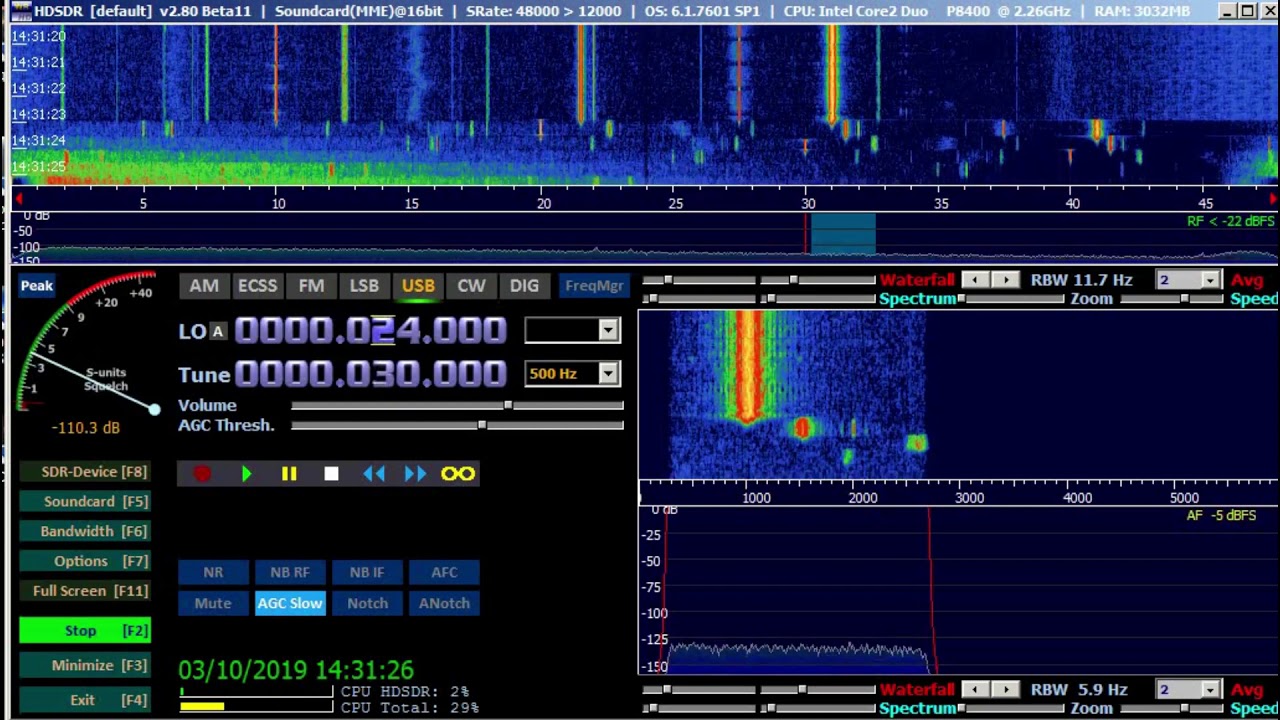
Task: Switch to FM mode
Action: 311,286
